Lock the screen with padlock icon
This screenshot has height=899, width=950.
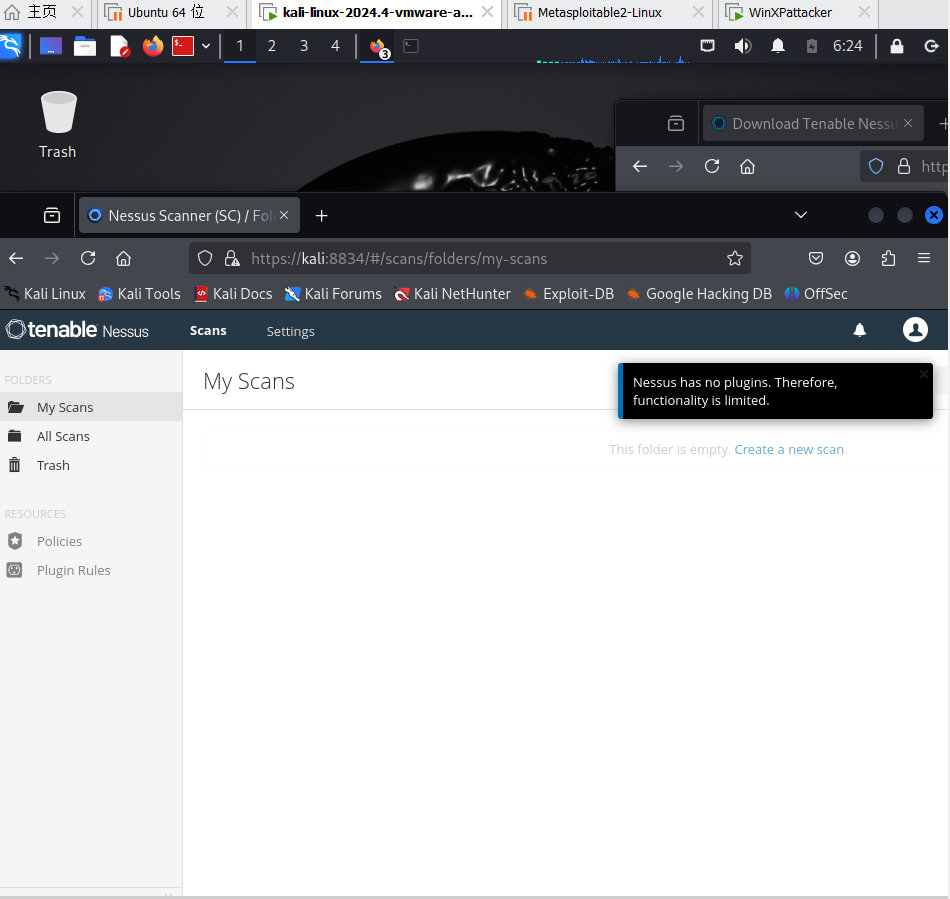tap(897, 46)
